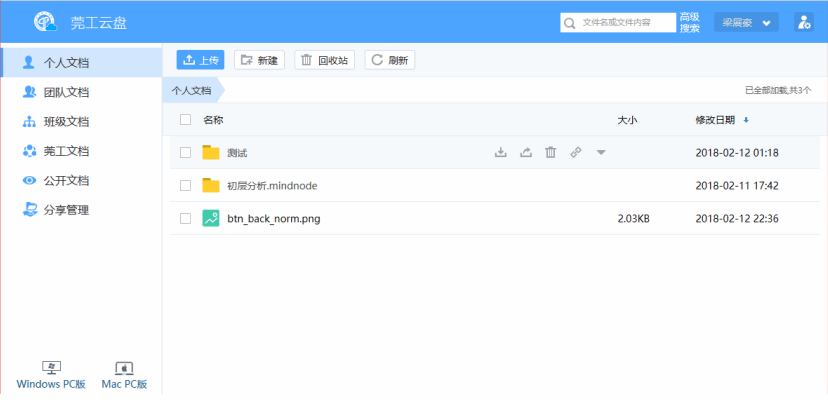Click the search magnifier icon
Viewport: 828px width, 400px height.
tap(569, 23)
